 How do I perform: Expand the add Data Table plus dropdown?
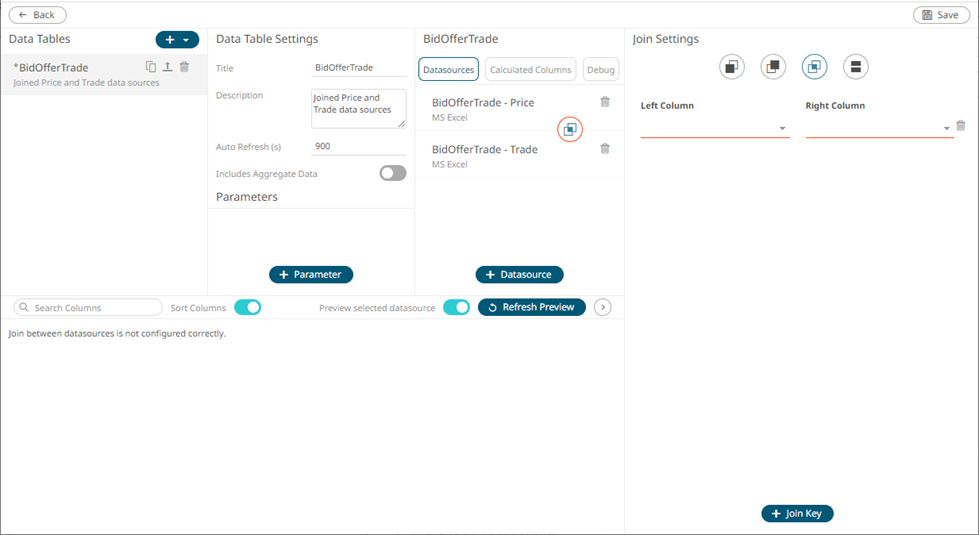pos(177,39)
